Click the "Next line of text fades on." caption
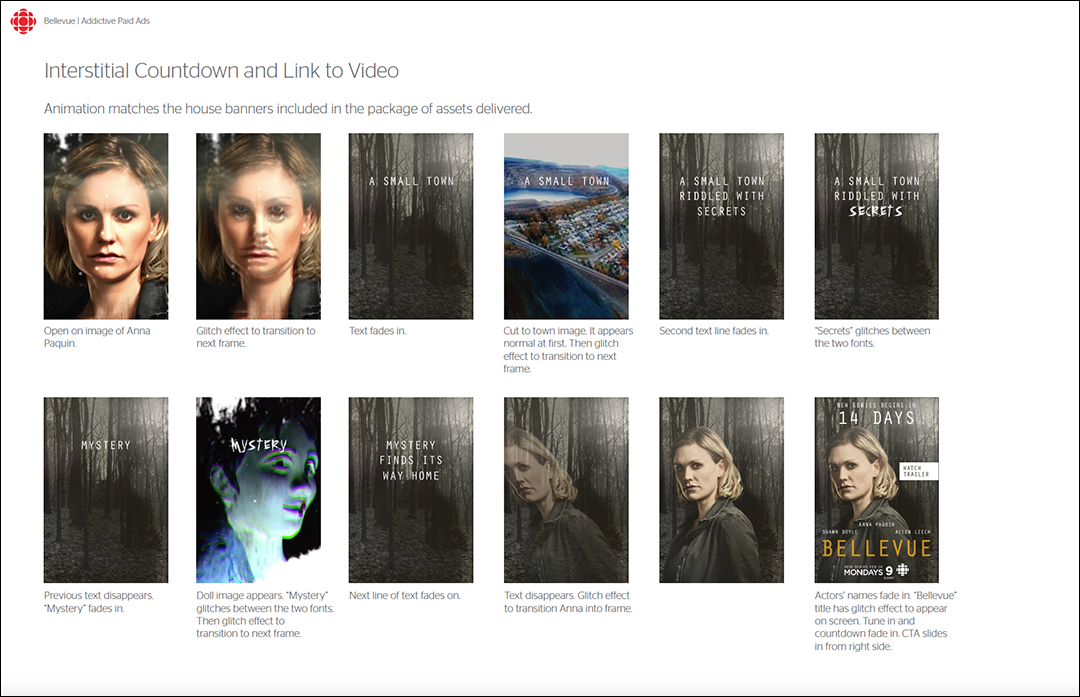 point(405,595)
